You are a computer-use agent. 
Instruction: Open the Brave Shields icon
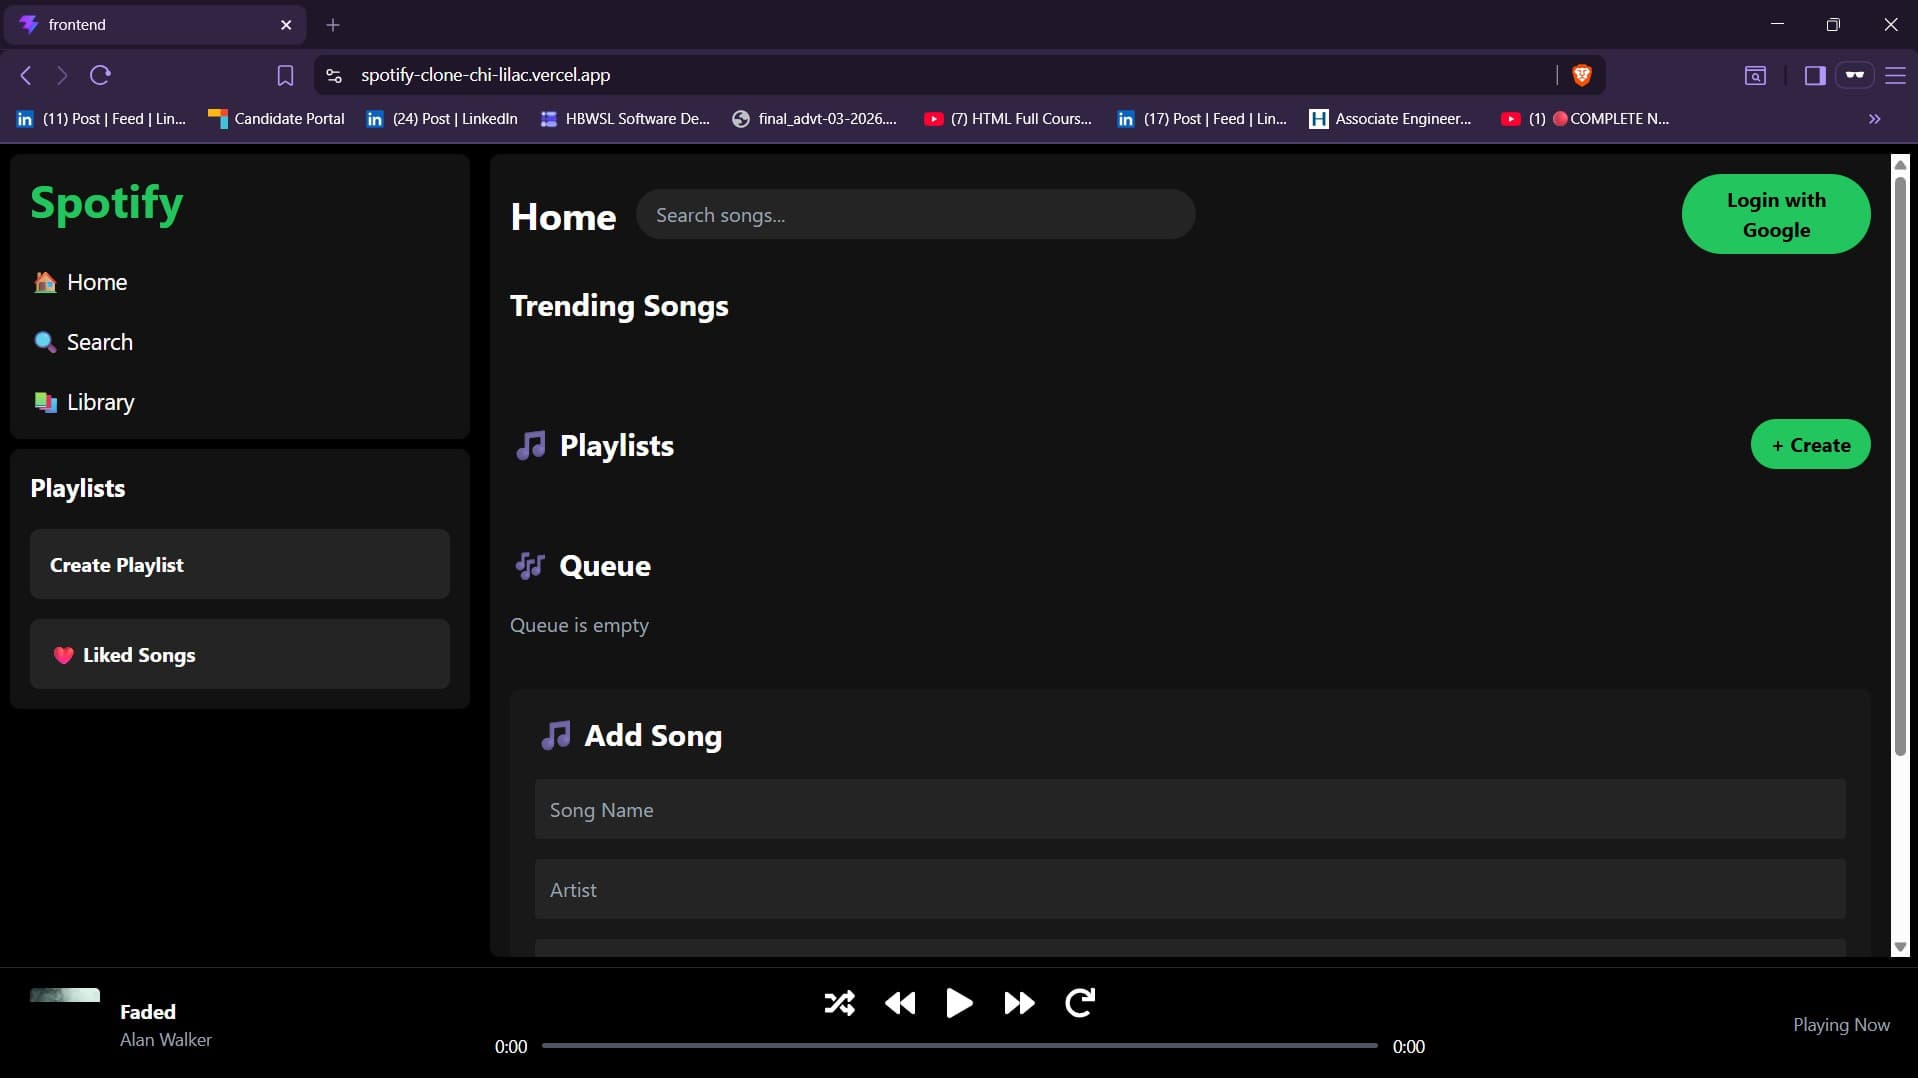pyautogui.click(x=1582, y=75)
